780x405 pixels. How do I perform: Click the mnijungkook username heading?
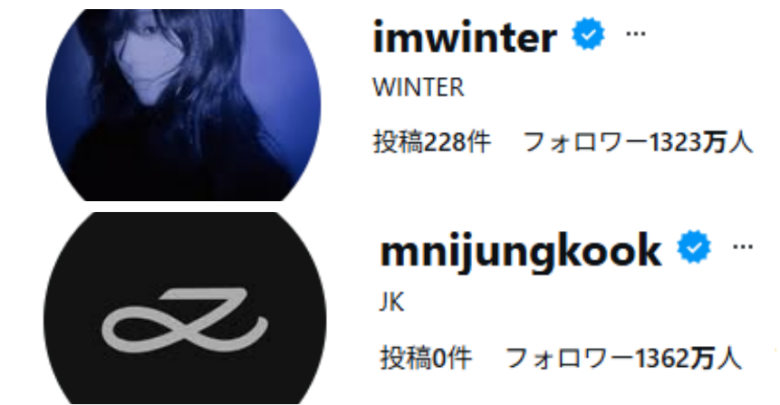click(x=521, y=252)
